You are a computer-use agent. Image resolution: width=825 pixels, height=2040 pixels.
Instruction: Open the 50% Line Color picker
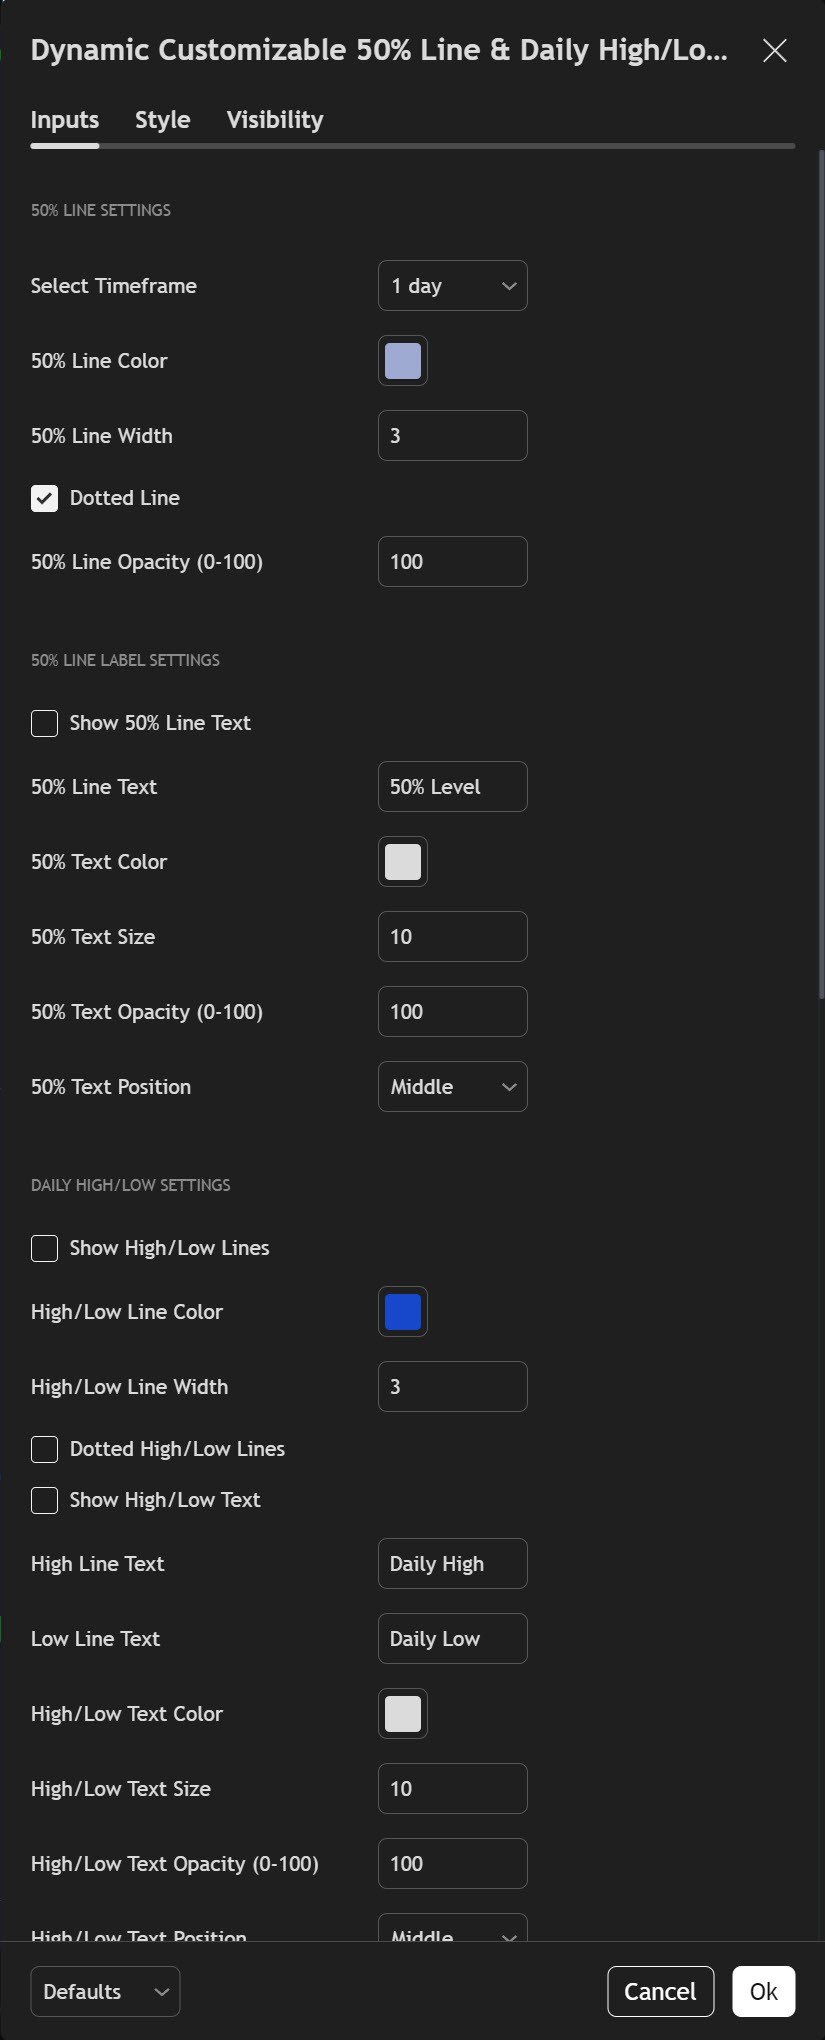click(x=403, y=361)
